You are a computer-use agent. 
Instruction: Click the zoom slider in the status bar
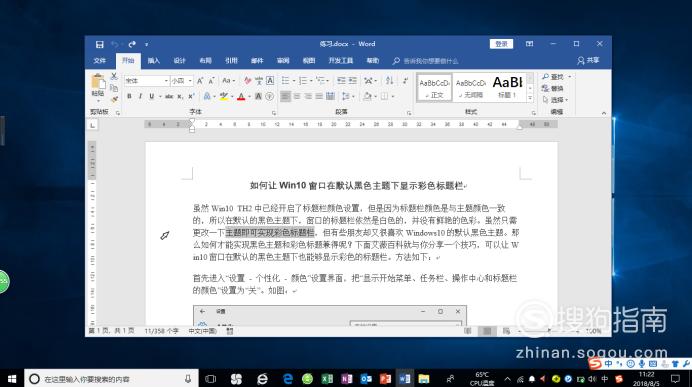click(549, 331)
